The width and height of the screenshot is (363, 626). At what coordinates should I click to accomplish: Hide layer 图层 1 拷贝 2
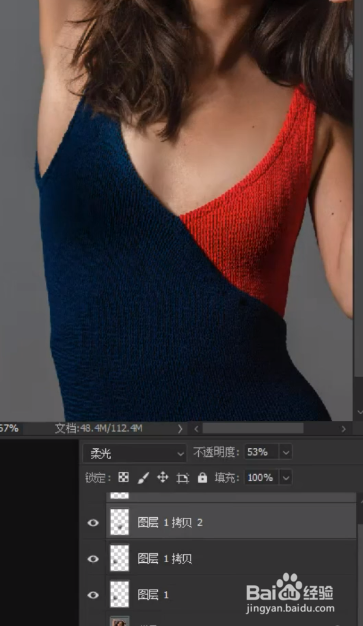[x=93, y=523]
